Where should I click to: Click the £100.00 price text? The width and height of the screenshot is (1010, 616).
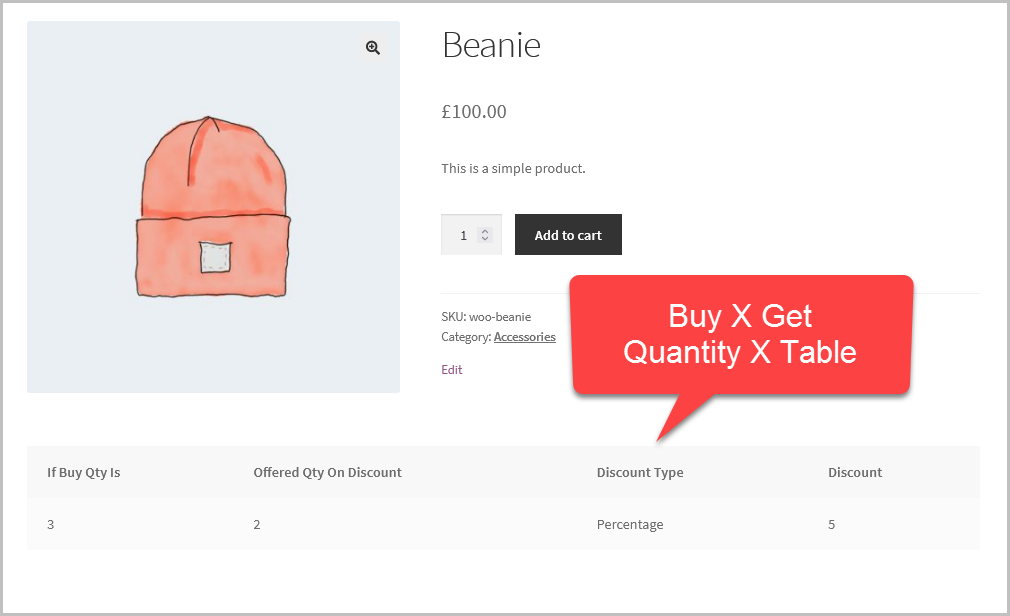tap(474, 111)
